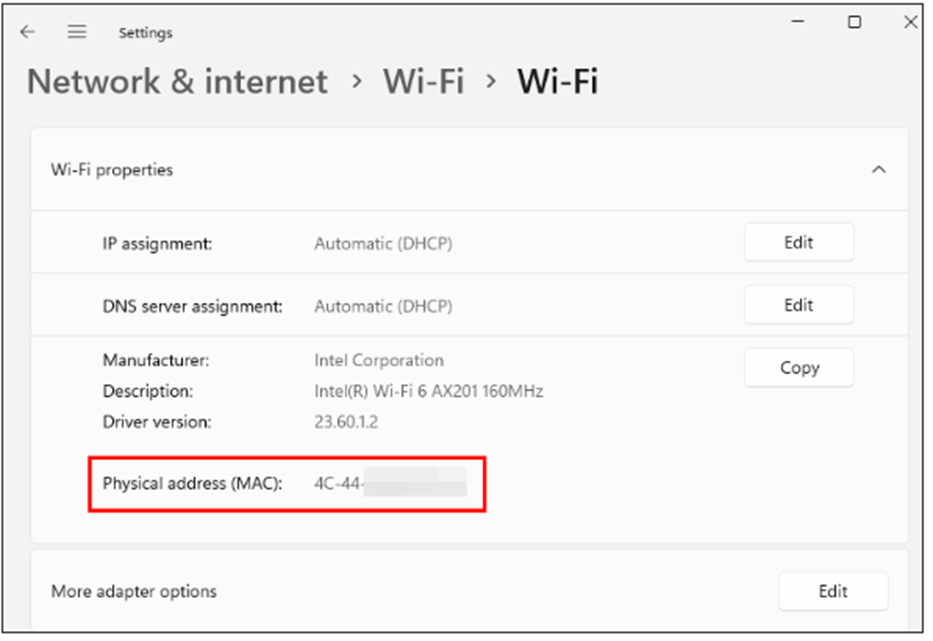The height and width of the screenshot is (641, 933).
Task: Click the Wi-Fi properties section header
Action: tap(112, 170)
